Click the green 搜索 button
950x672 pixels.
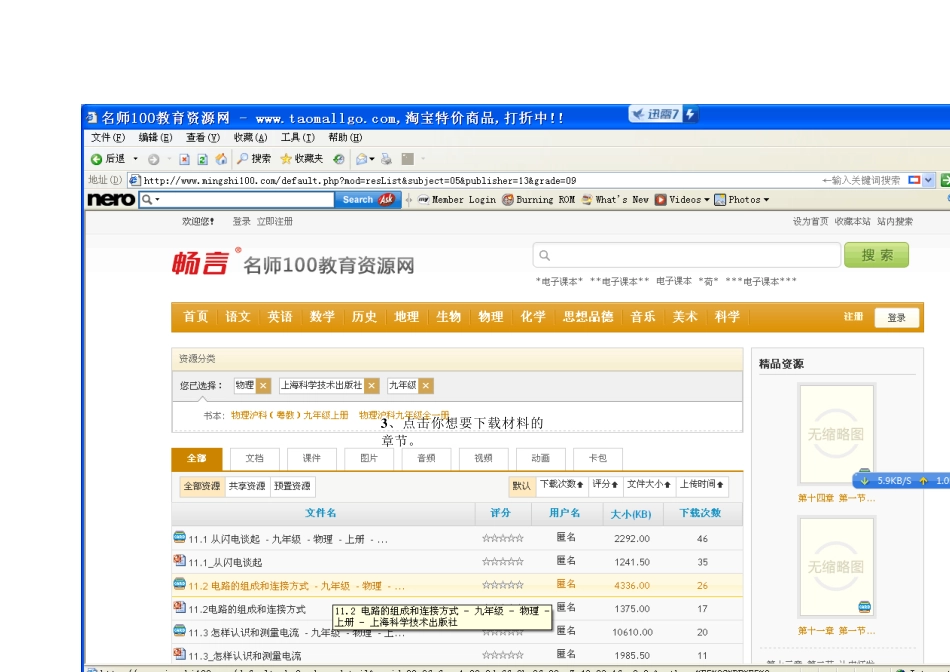click(877, 255)
